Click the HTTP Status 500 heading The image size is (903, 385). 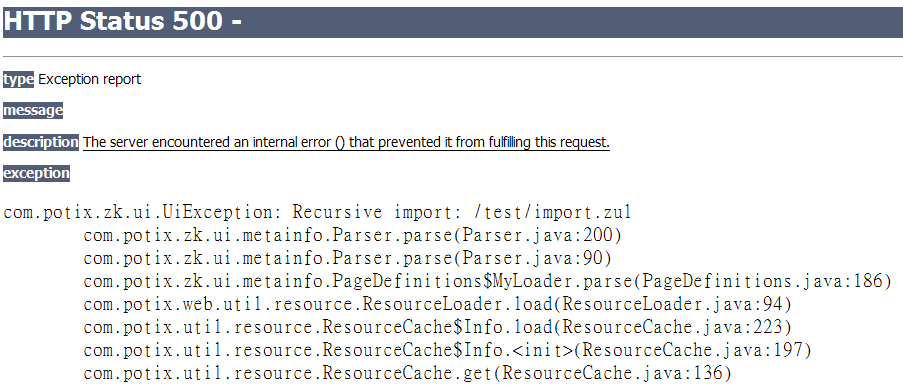point(122,22)
